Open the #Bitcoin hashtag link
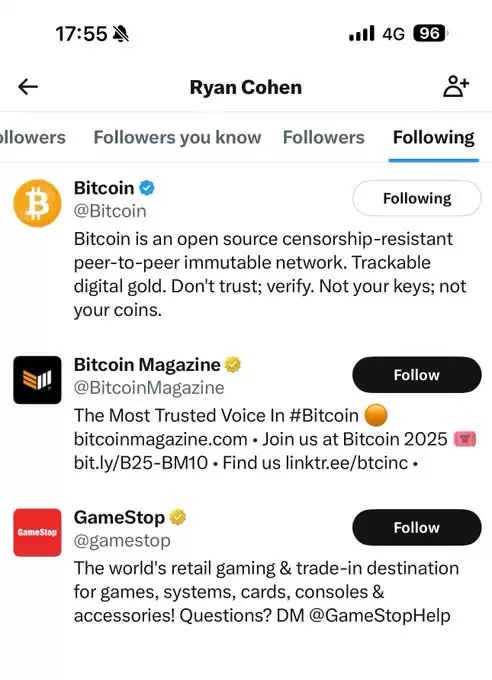Image resolution: width=492 pixels, height=680 pixels. point(324,415)
